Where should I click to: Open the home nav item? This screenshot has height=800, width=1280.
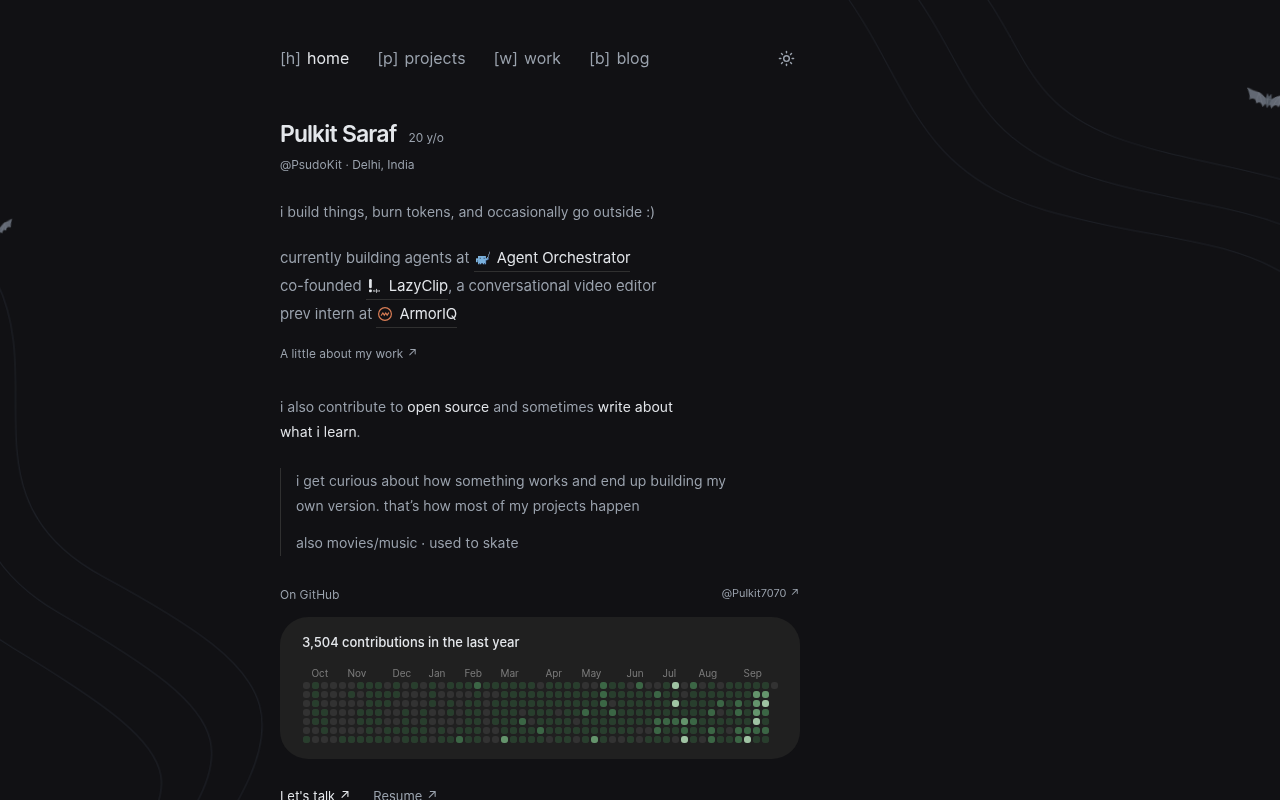click(x=315, y=59)
